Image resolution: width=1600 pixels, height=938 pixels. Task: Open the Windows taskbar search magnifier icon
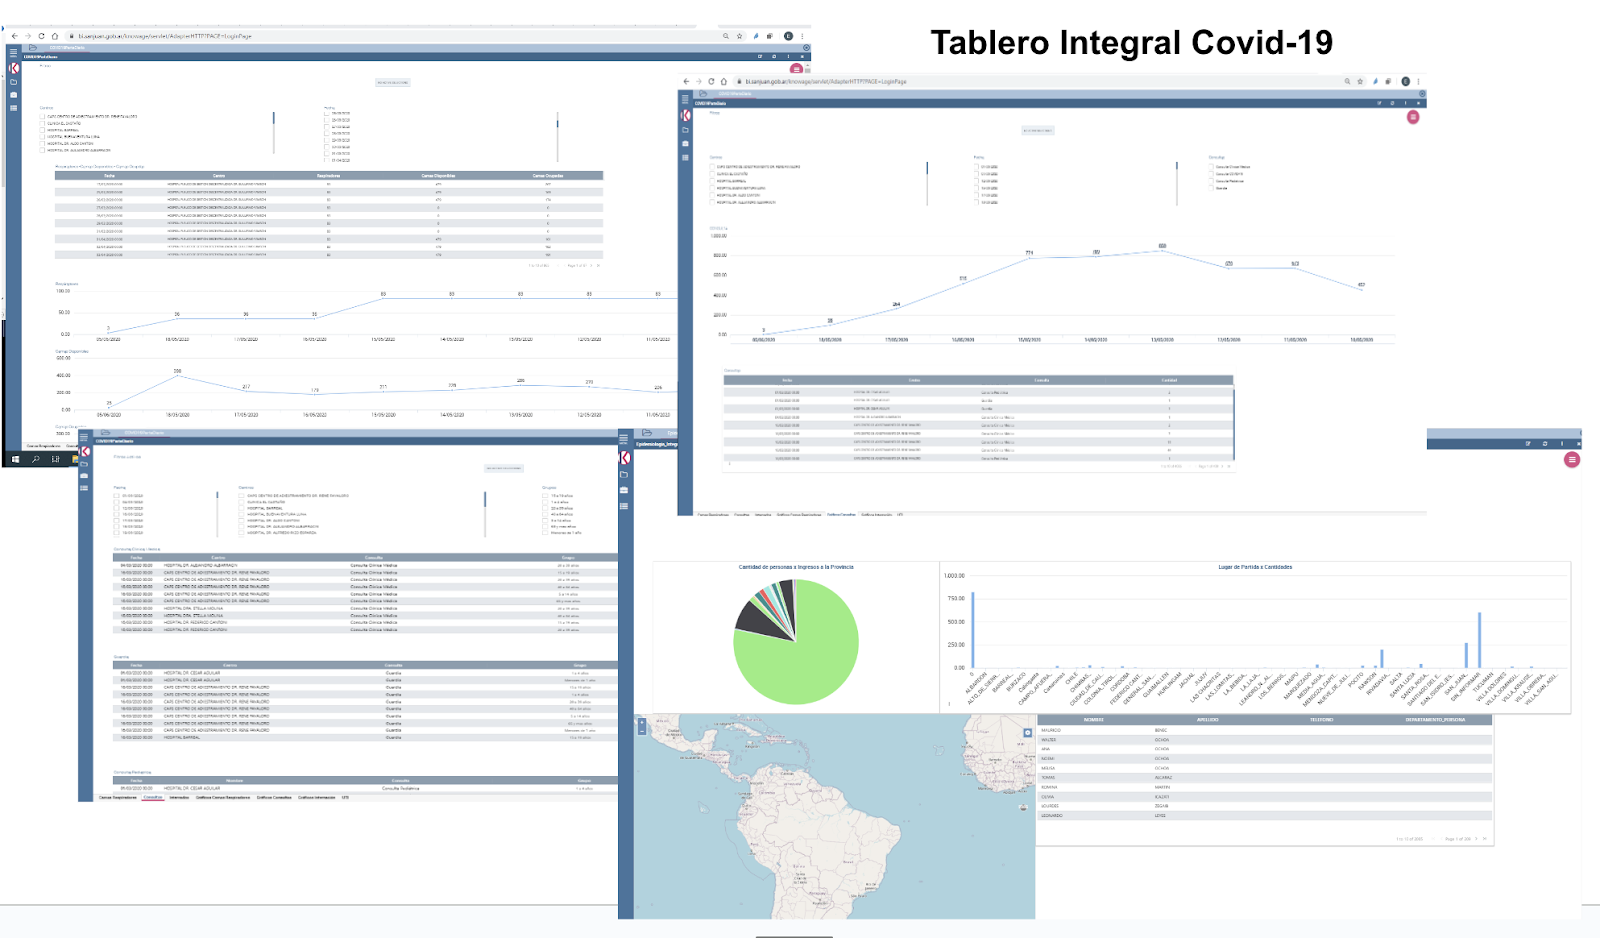coord(36,459)
